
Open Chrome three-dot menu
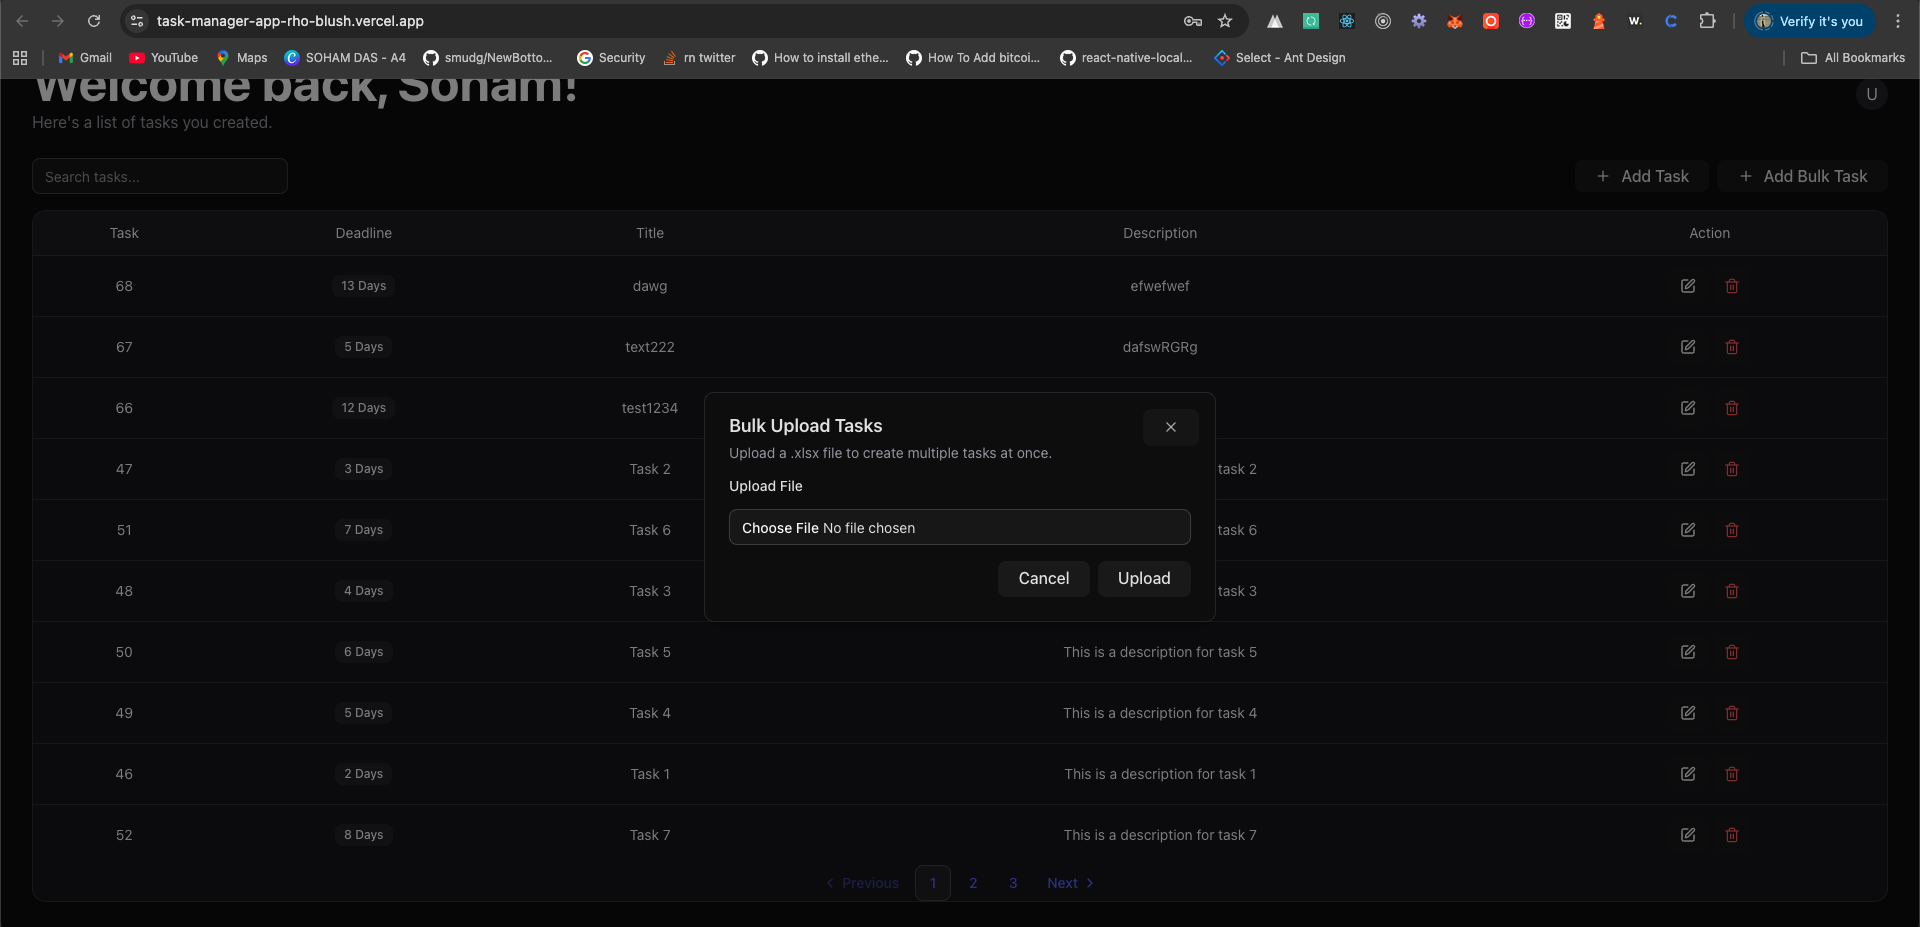click(1898, 21)
